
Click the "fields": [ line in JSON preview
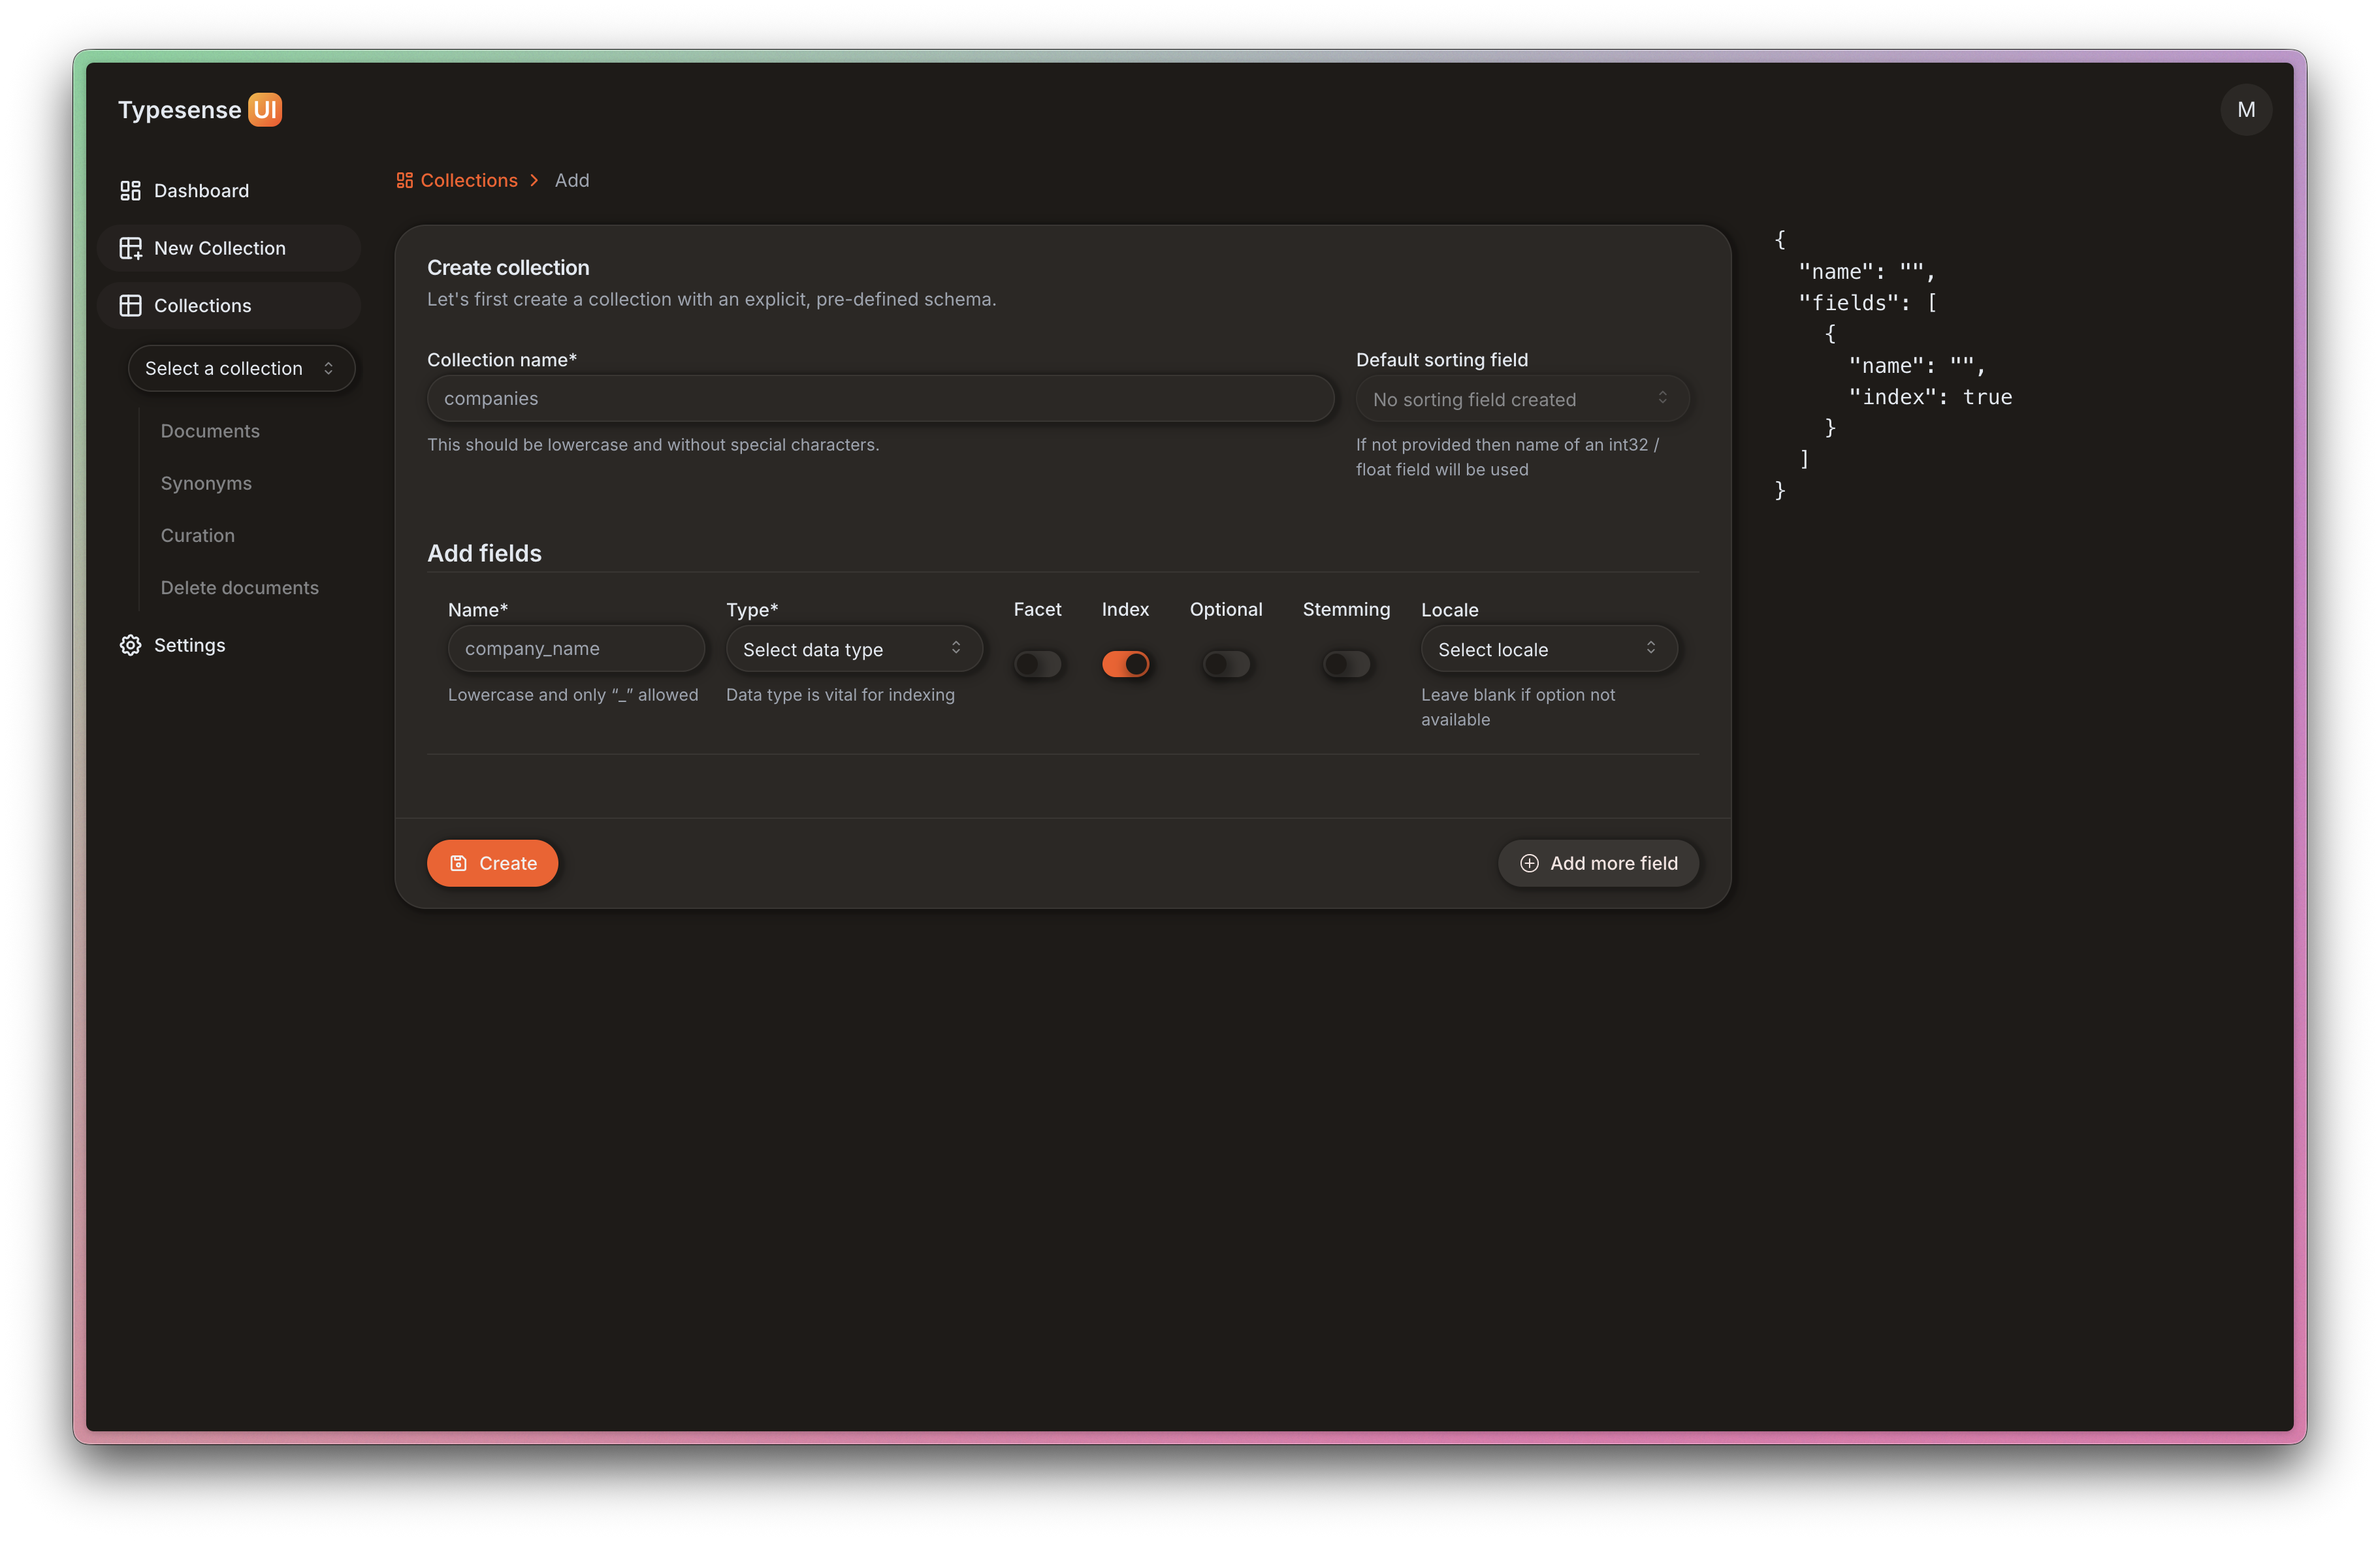coord(1867,303)
